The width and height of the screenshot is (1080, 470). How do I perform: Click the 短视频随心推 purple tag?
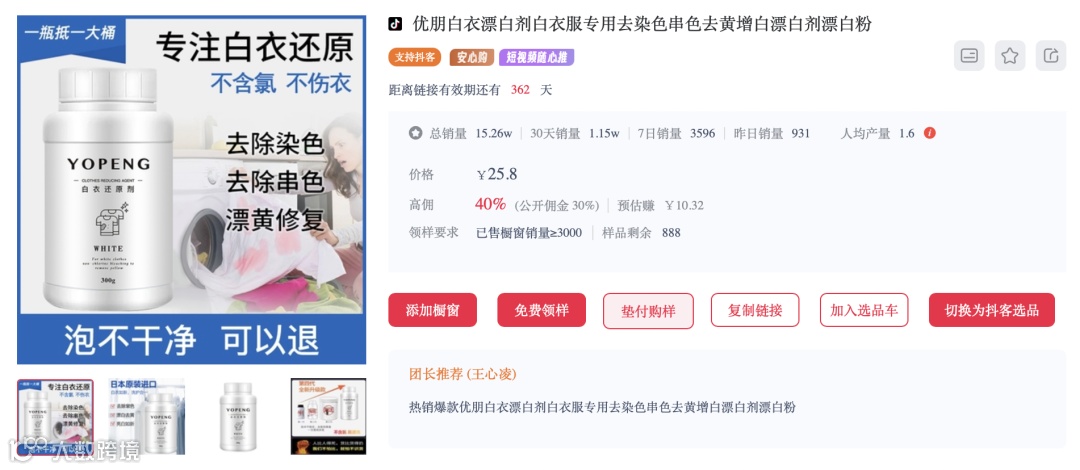pos(537,57)
